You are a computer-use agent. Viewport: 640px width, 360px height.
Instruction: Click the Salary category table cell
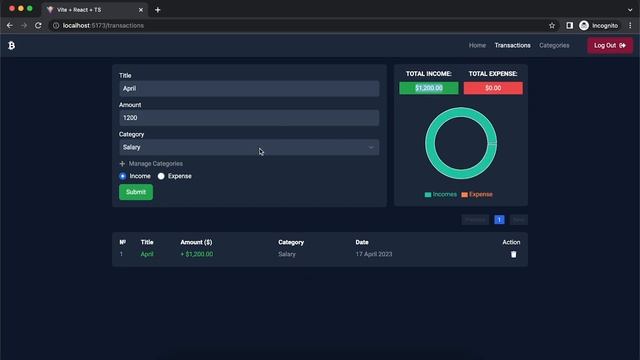287,254
